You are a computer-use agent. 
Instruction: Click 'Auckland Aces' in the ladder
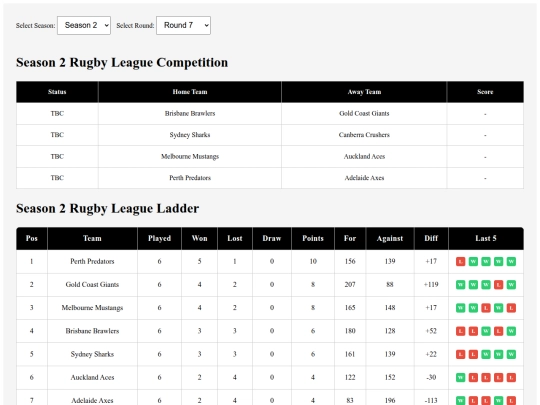click(92, 377)
